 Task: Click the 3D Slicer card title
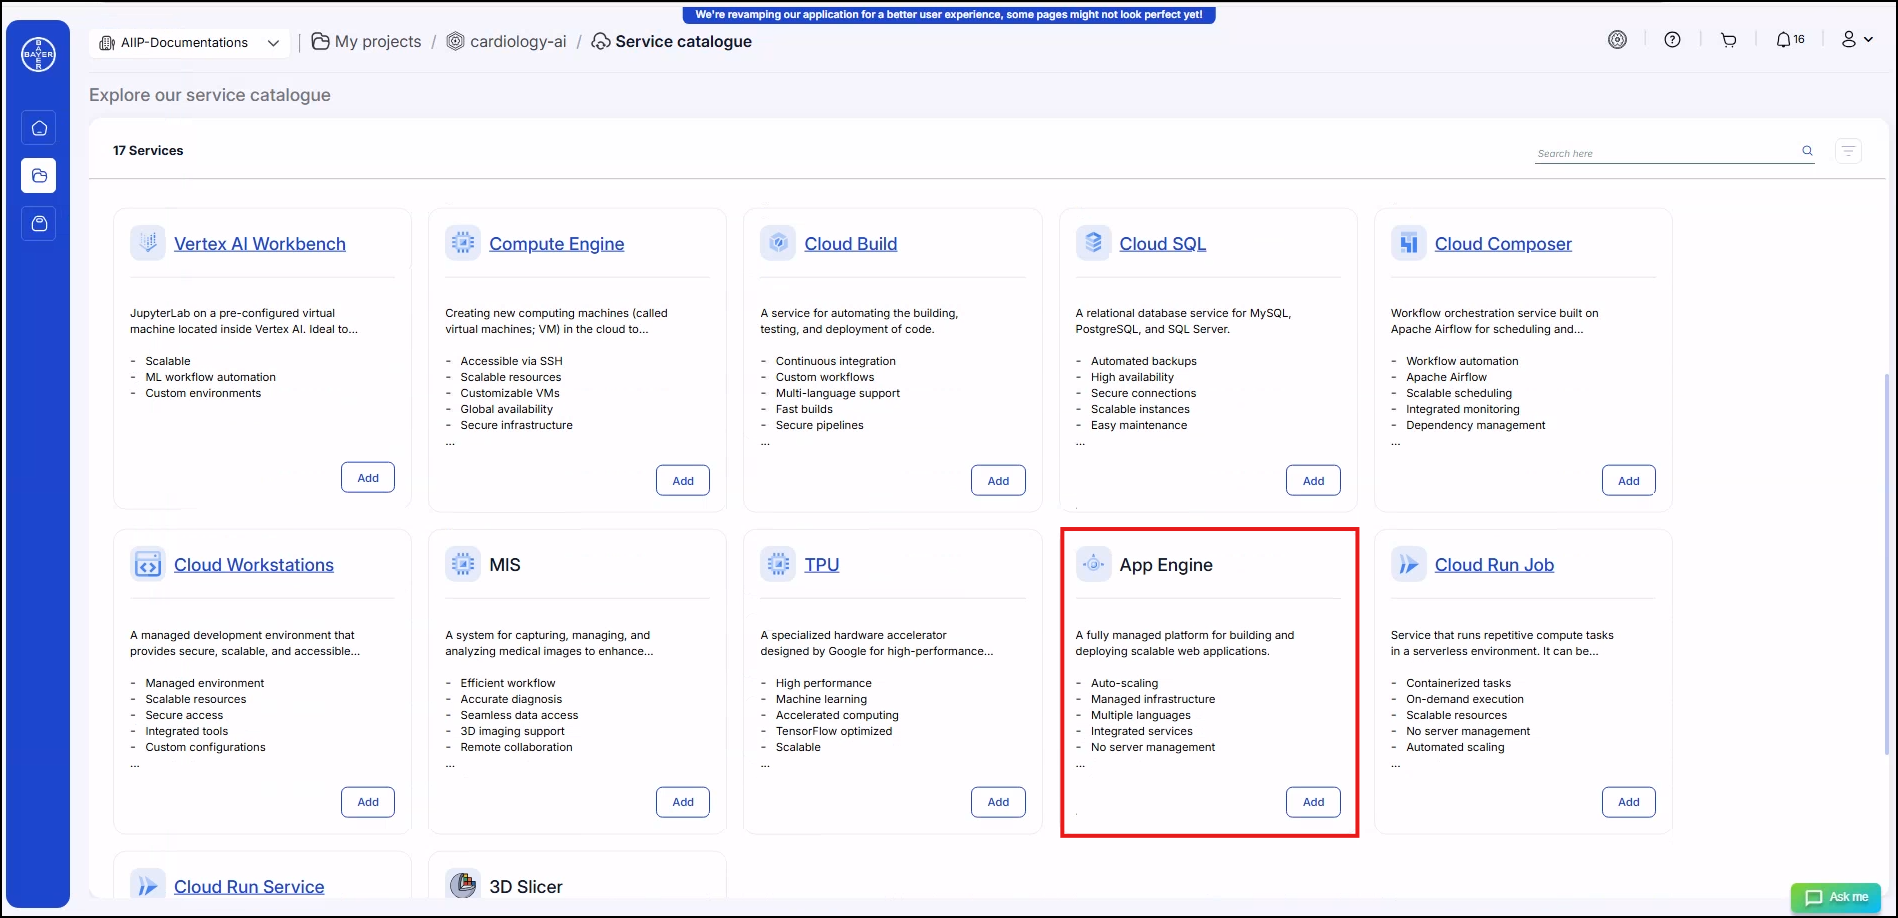point(526,887)
